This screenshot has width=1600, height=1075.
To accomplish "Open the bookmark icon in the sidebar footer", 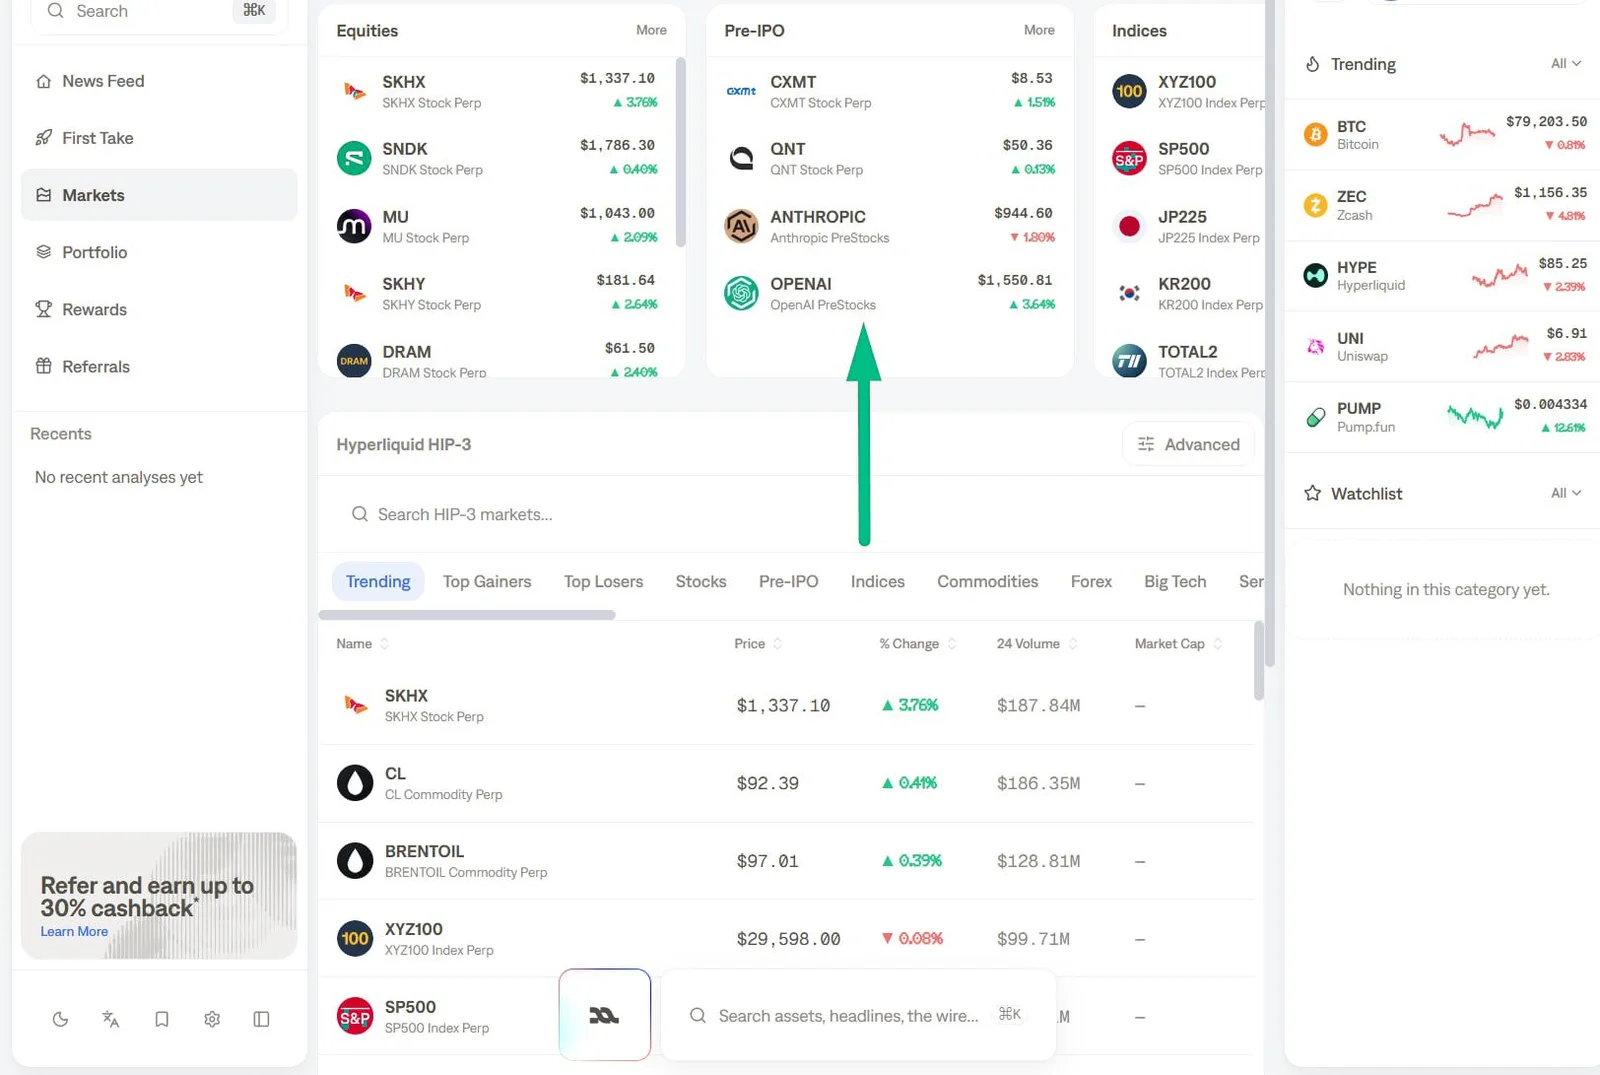I will (161, 1019).
